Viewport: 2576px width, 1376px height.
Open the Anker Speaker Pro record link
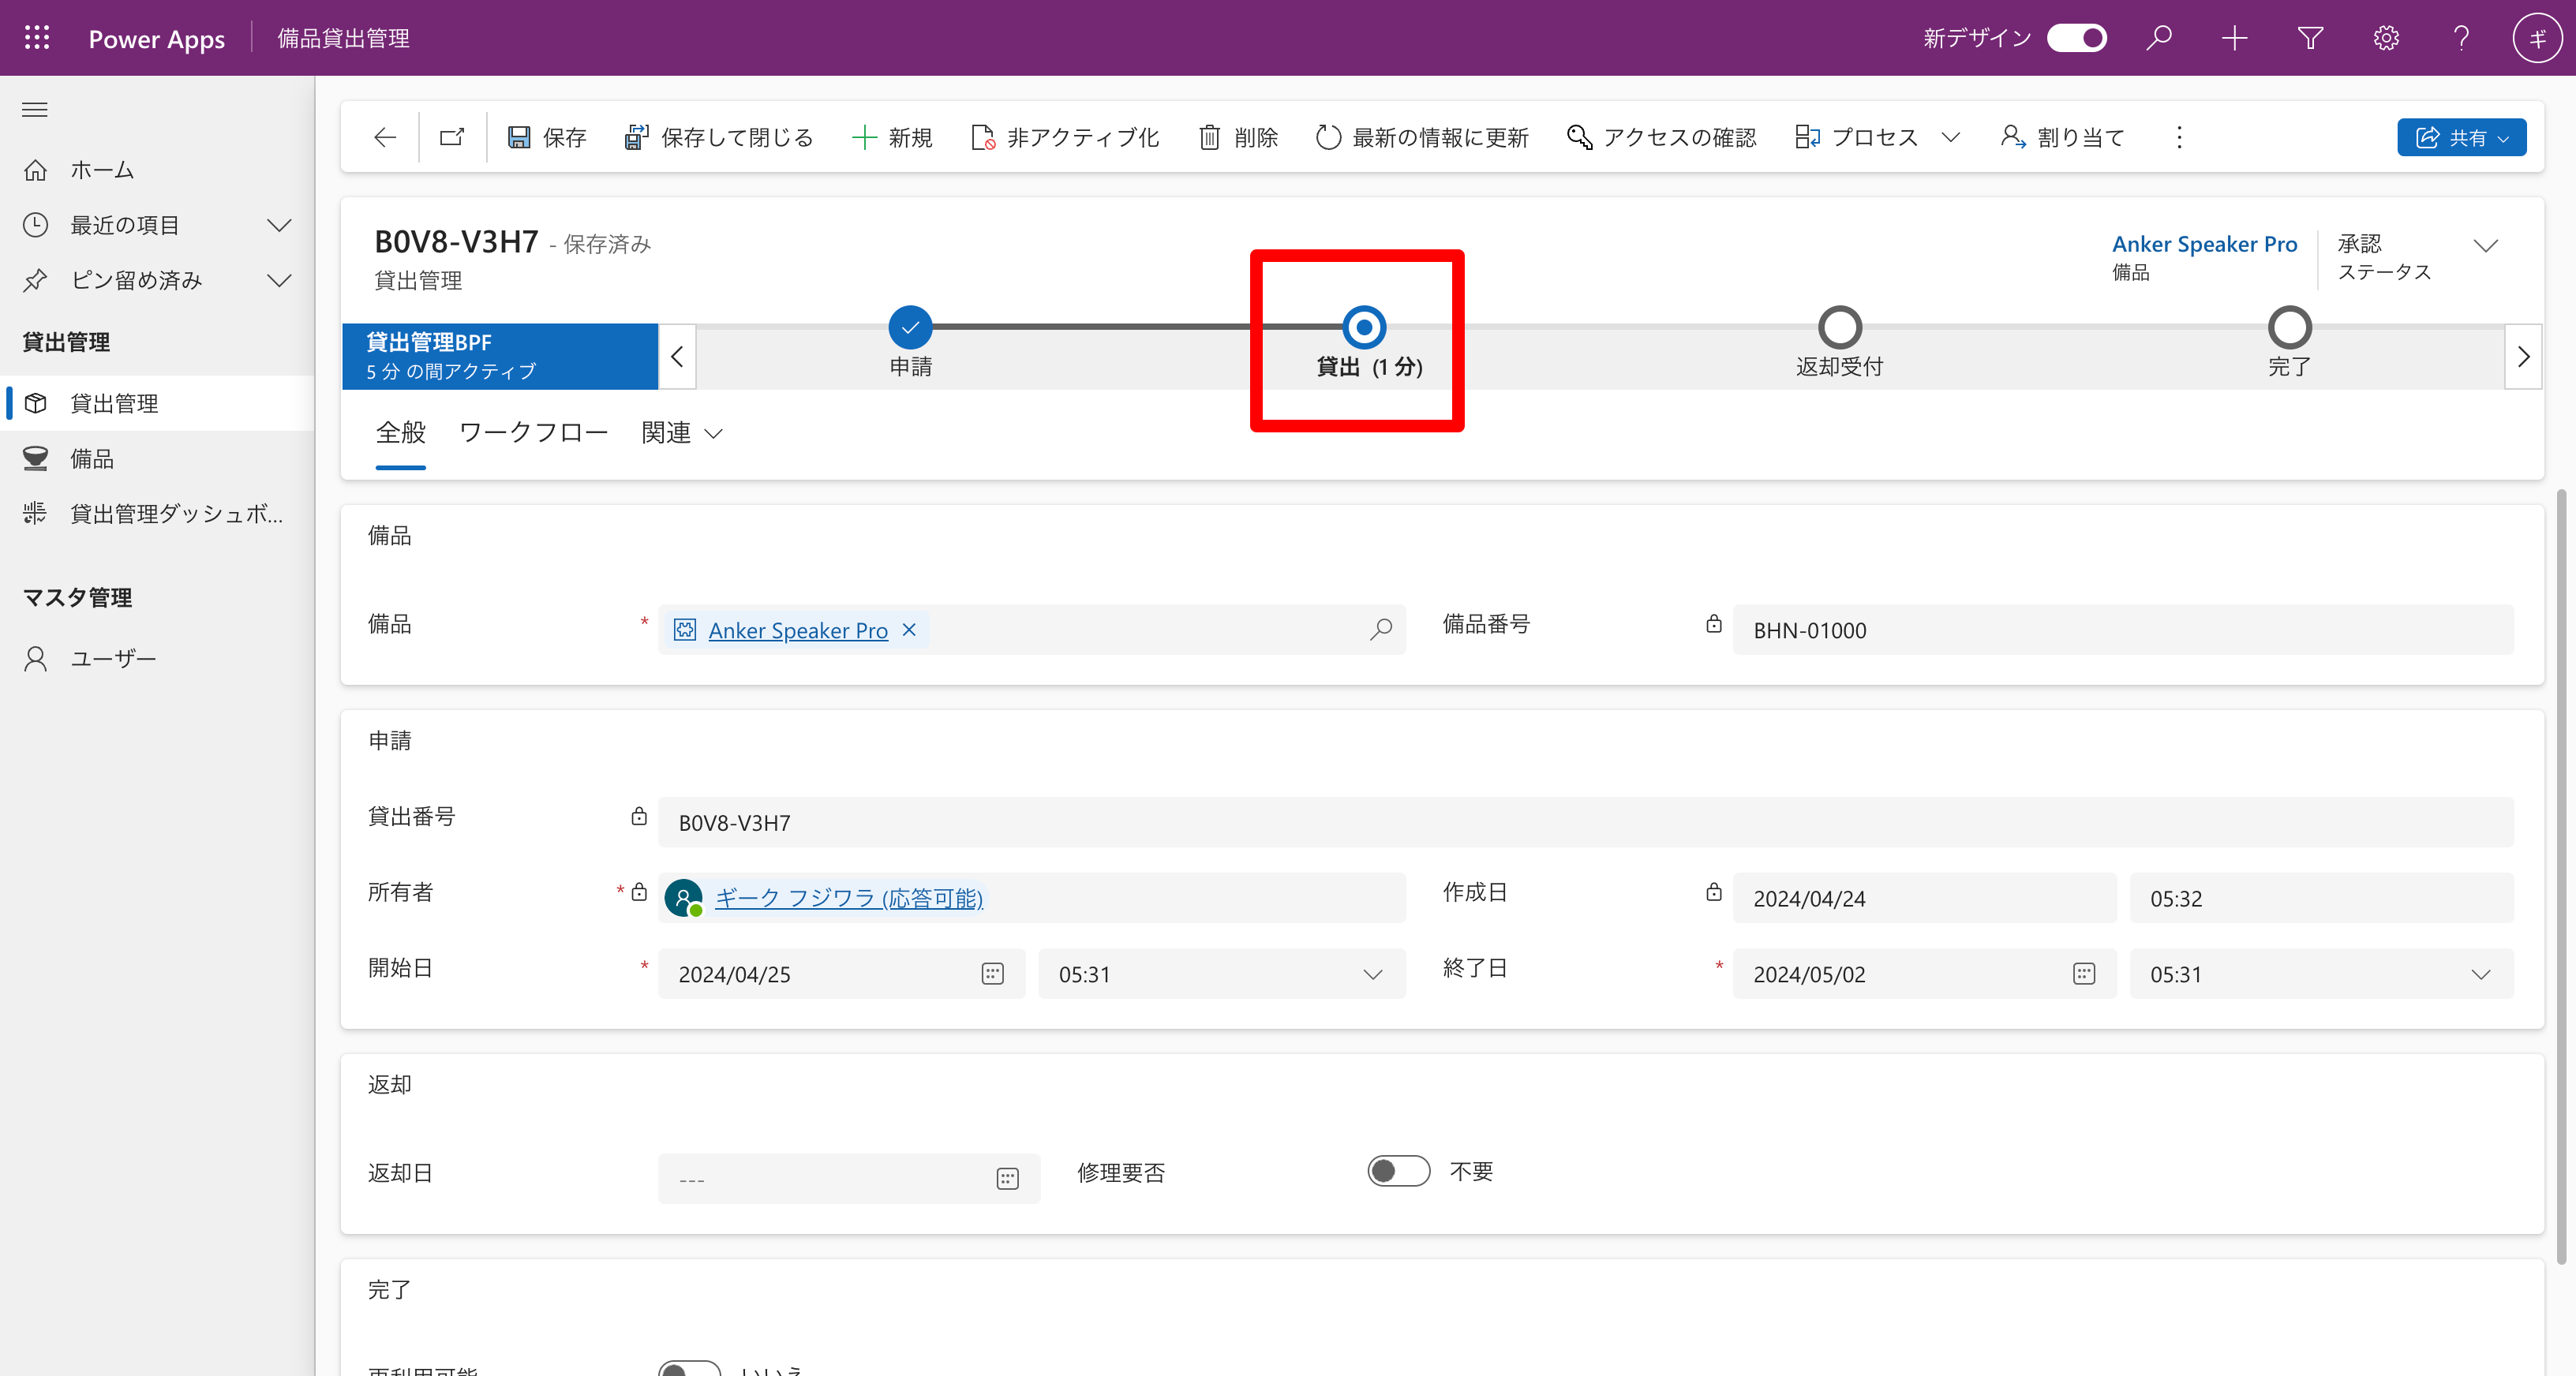797,630
